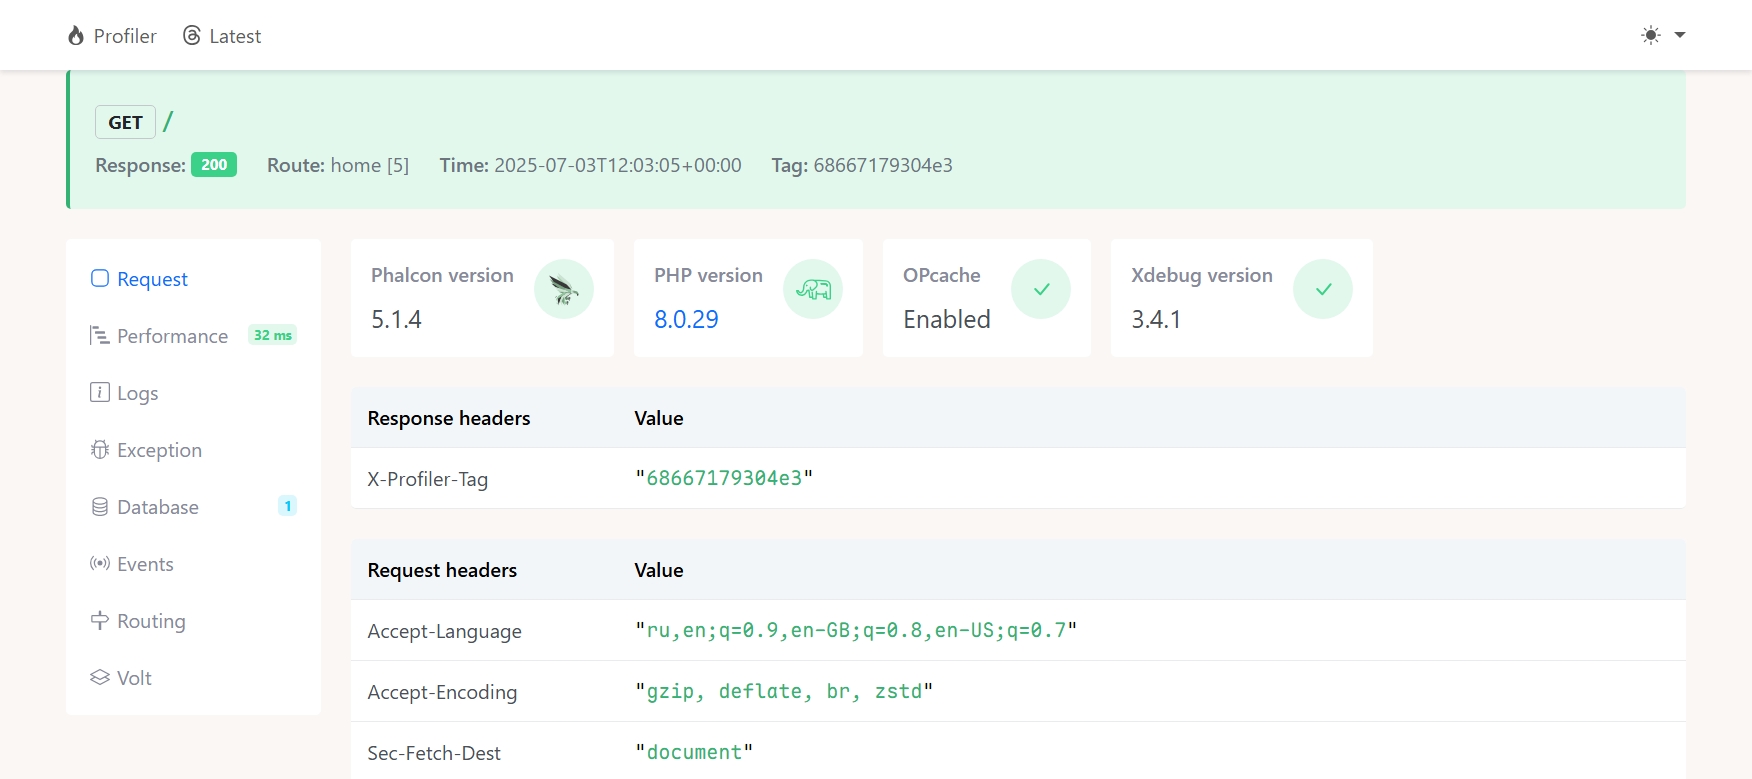Open the Request panel tab
The image size is (1752, 779).
coord(152,279)
